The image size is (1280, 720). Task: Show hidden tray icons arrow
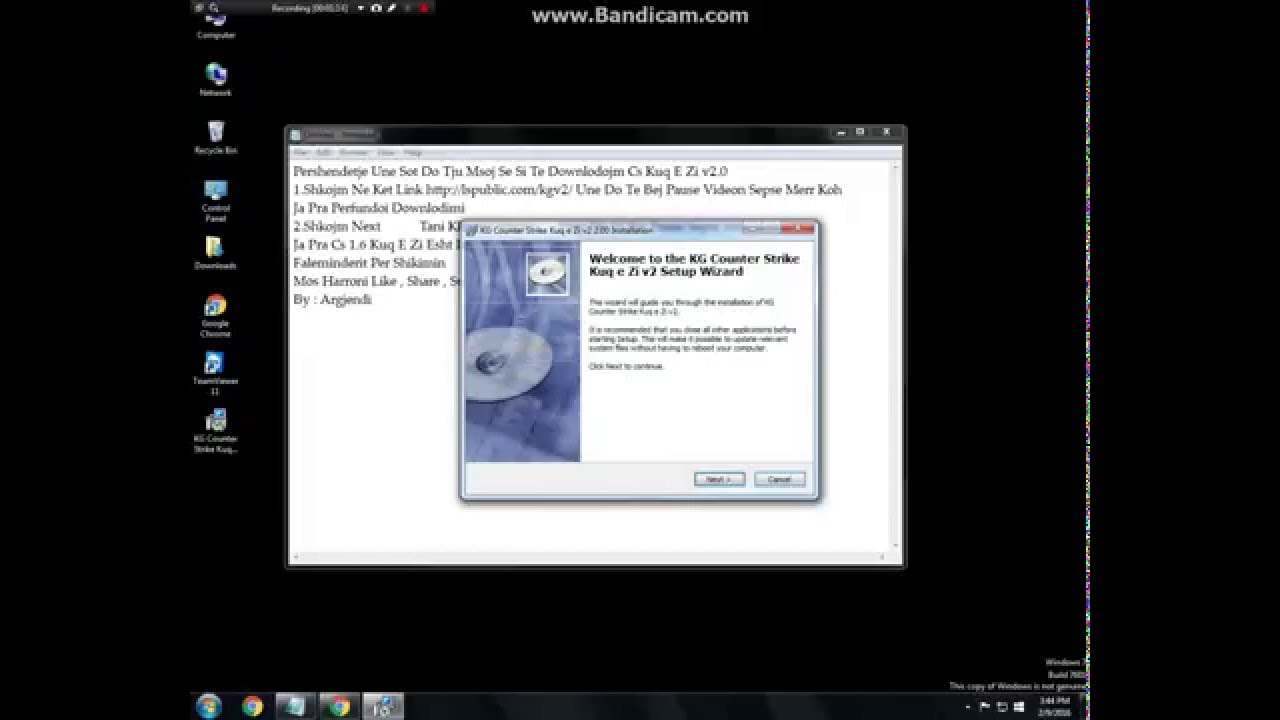pyautogui.click(x=970, y=707)
